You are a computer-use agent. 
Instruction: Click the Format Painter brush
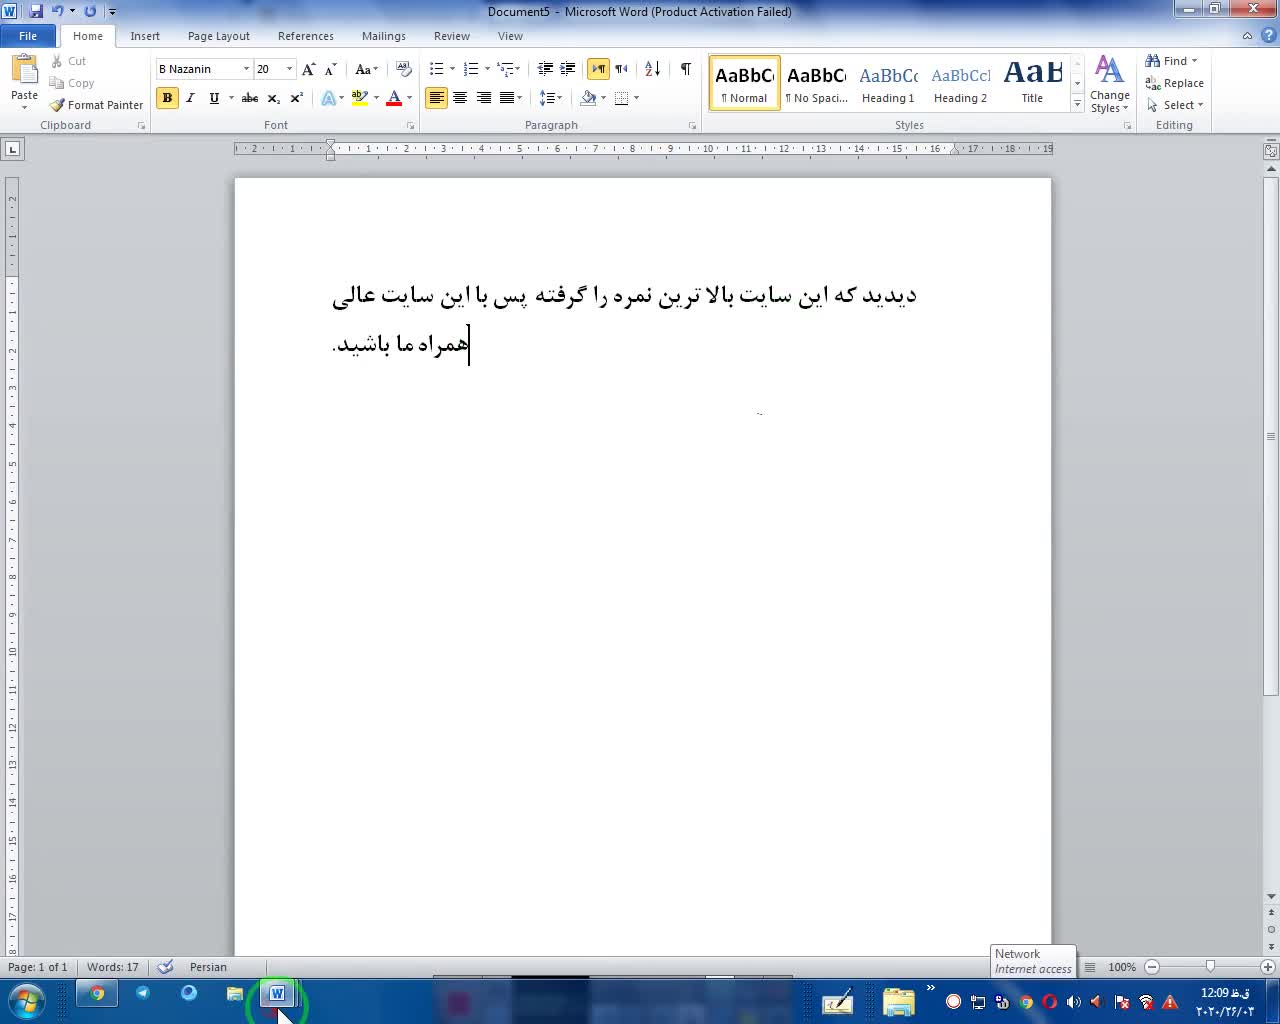click(96, 105)
